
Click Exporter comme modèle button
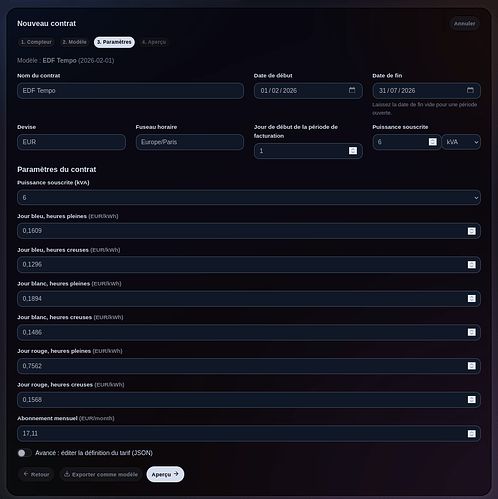tap(101, 474)
